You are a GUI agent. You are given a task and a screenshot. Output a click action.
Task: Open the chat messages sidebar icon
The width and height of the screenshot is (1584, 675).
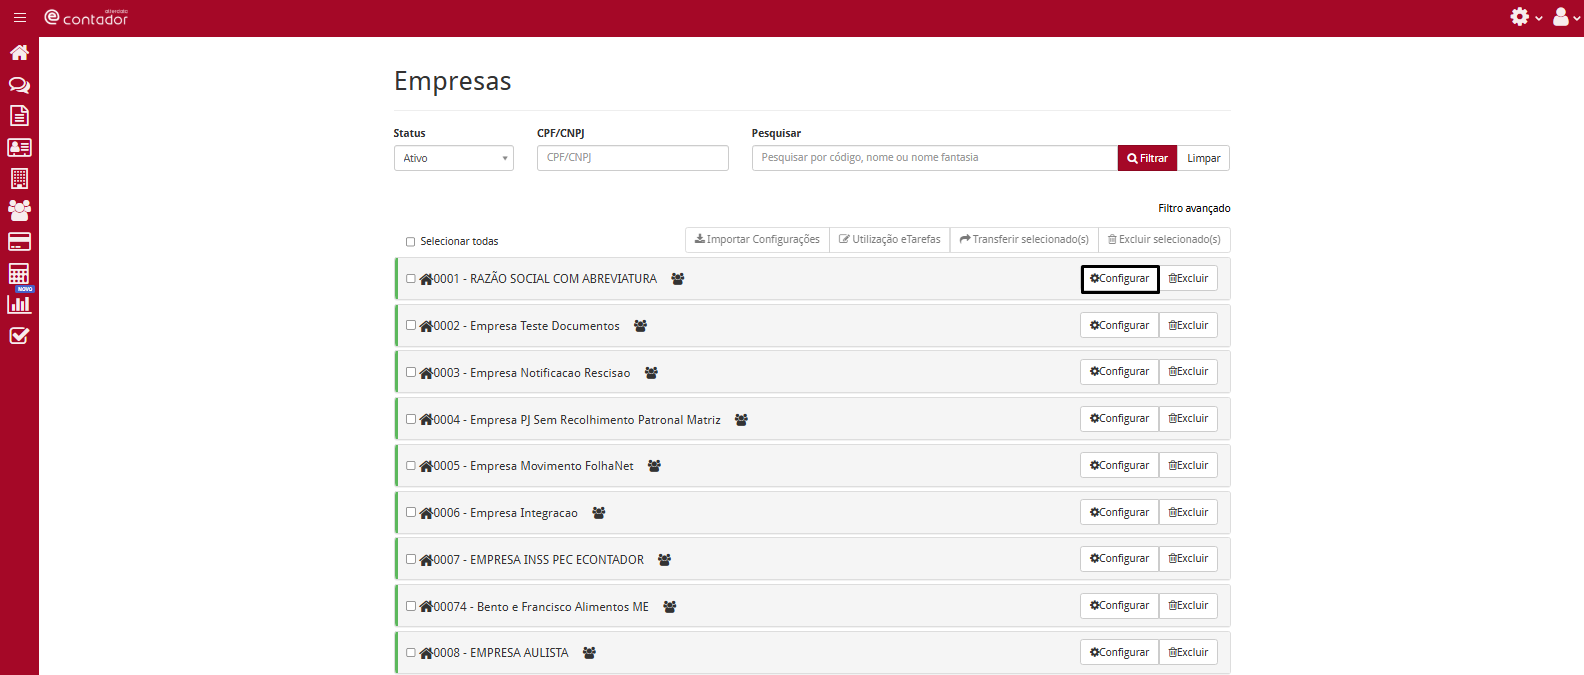coord(19,85)
